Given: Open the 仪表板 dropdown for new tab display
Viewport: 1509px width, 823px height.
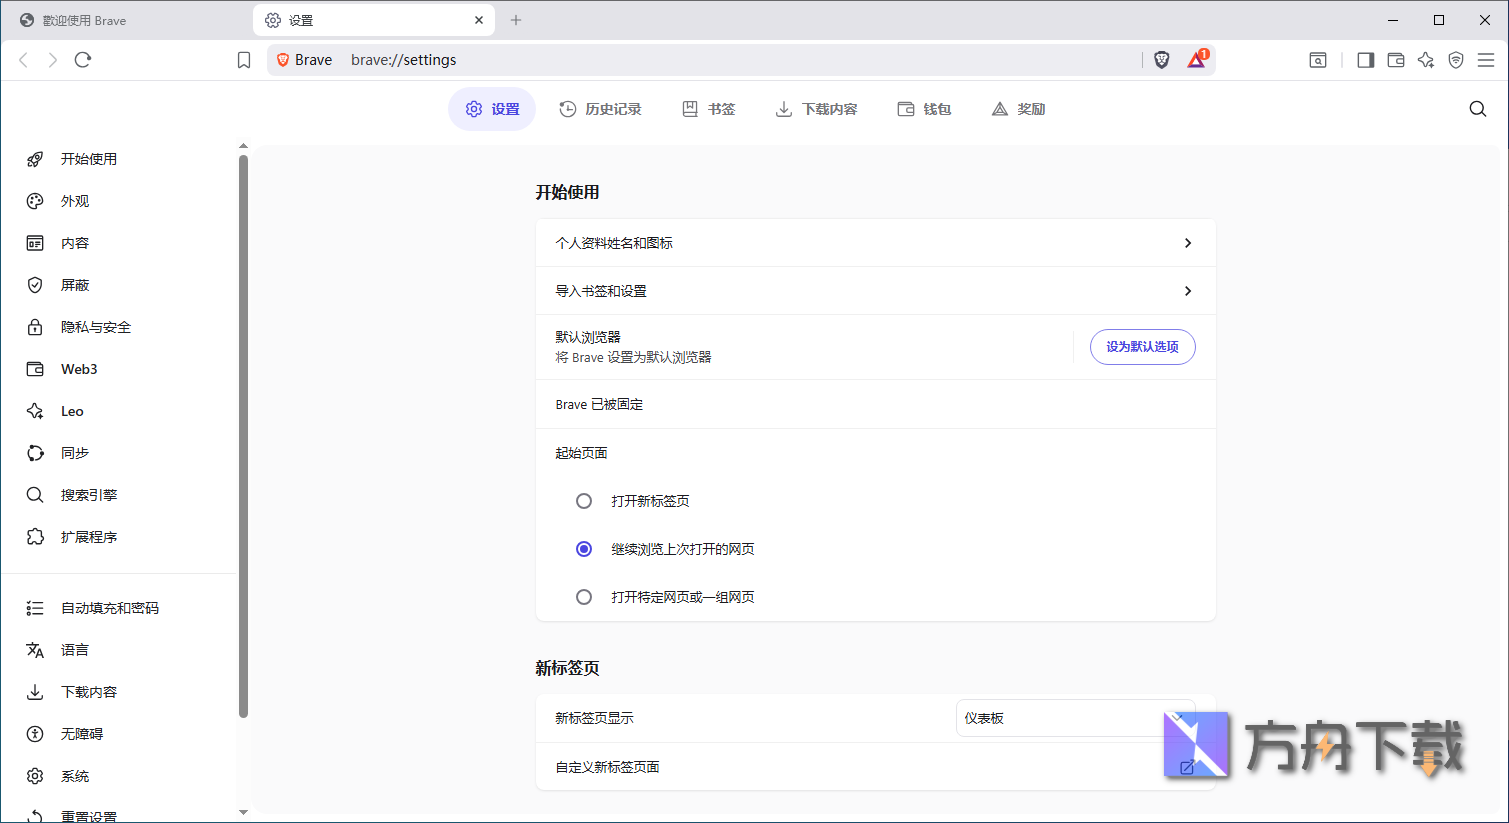Looking at the screenshot, I should (1075, 717).
